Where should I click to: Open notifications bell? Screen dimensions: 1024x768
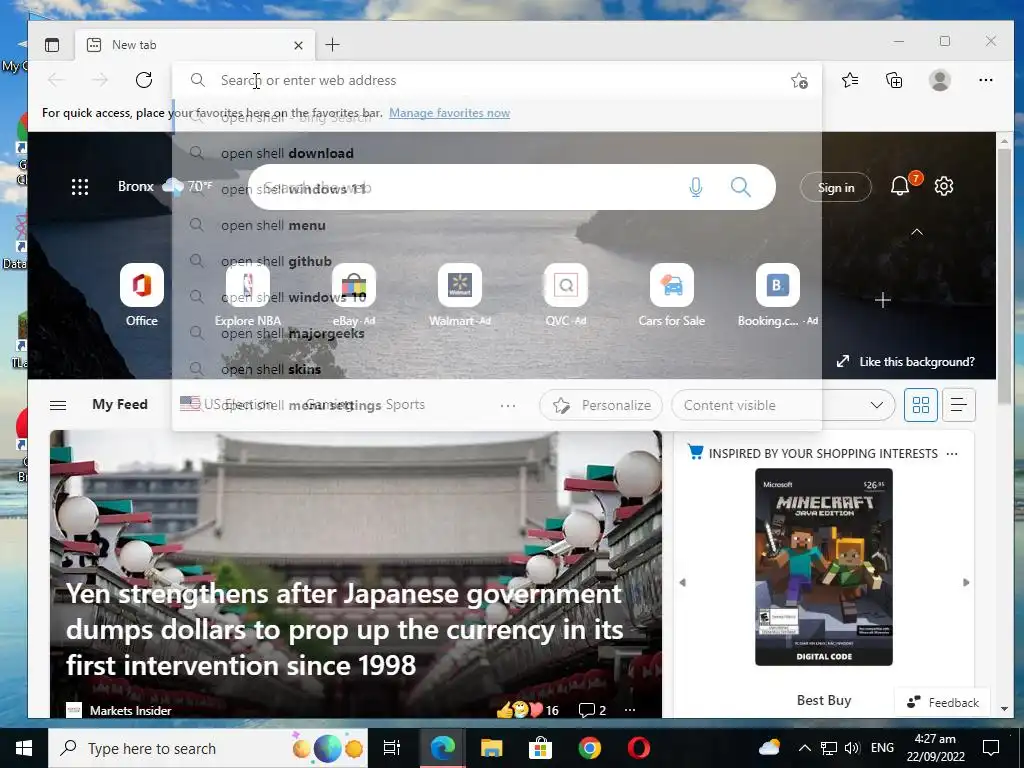(901, 186)
